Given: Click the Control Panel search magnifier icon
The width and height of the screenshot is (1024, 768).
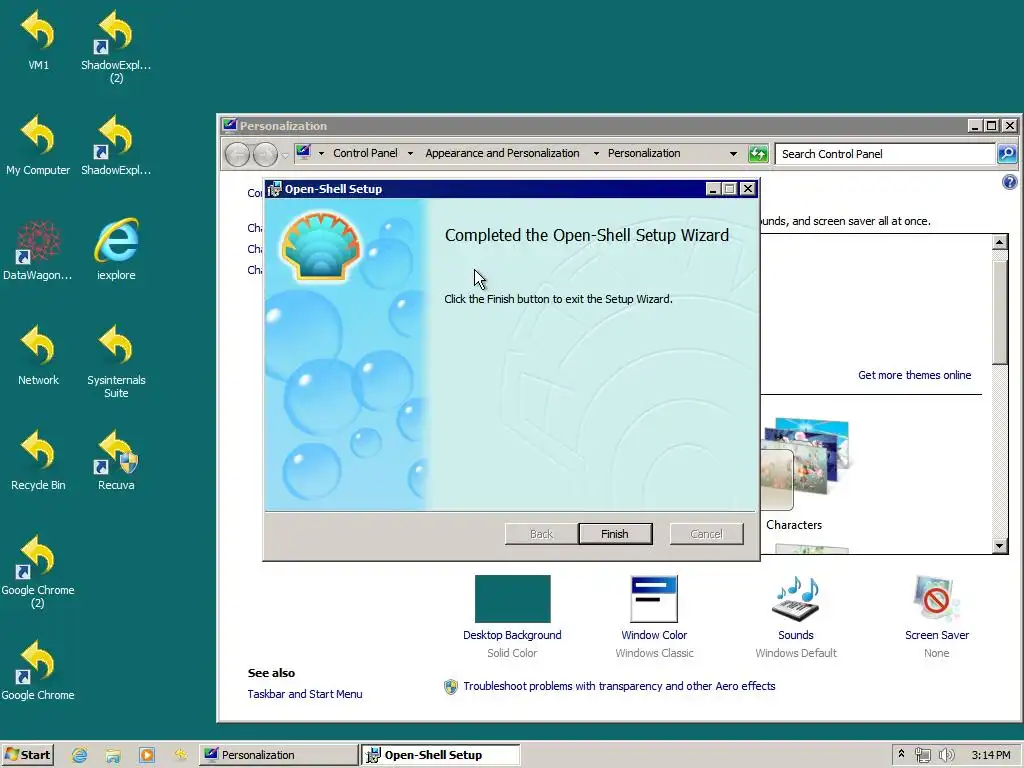Looking at the screenshot, I should point(1006,153).
